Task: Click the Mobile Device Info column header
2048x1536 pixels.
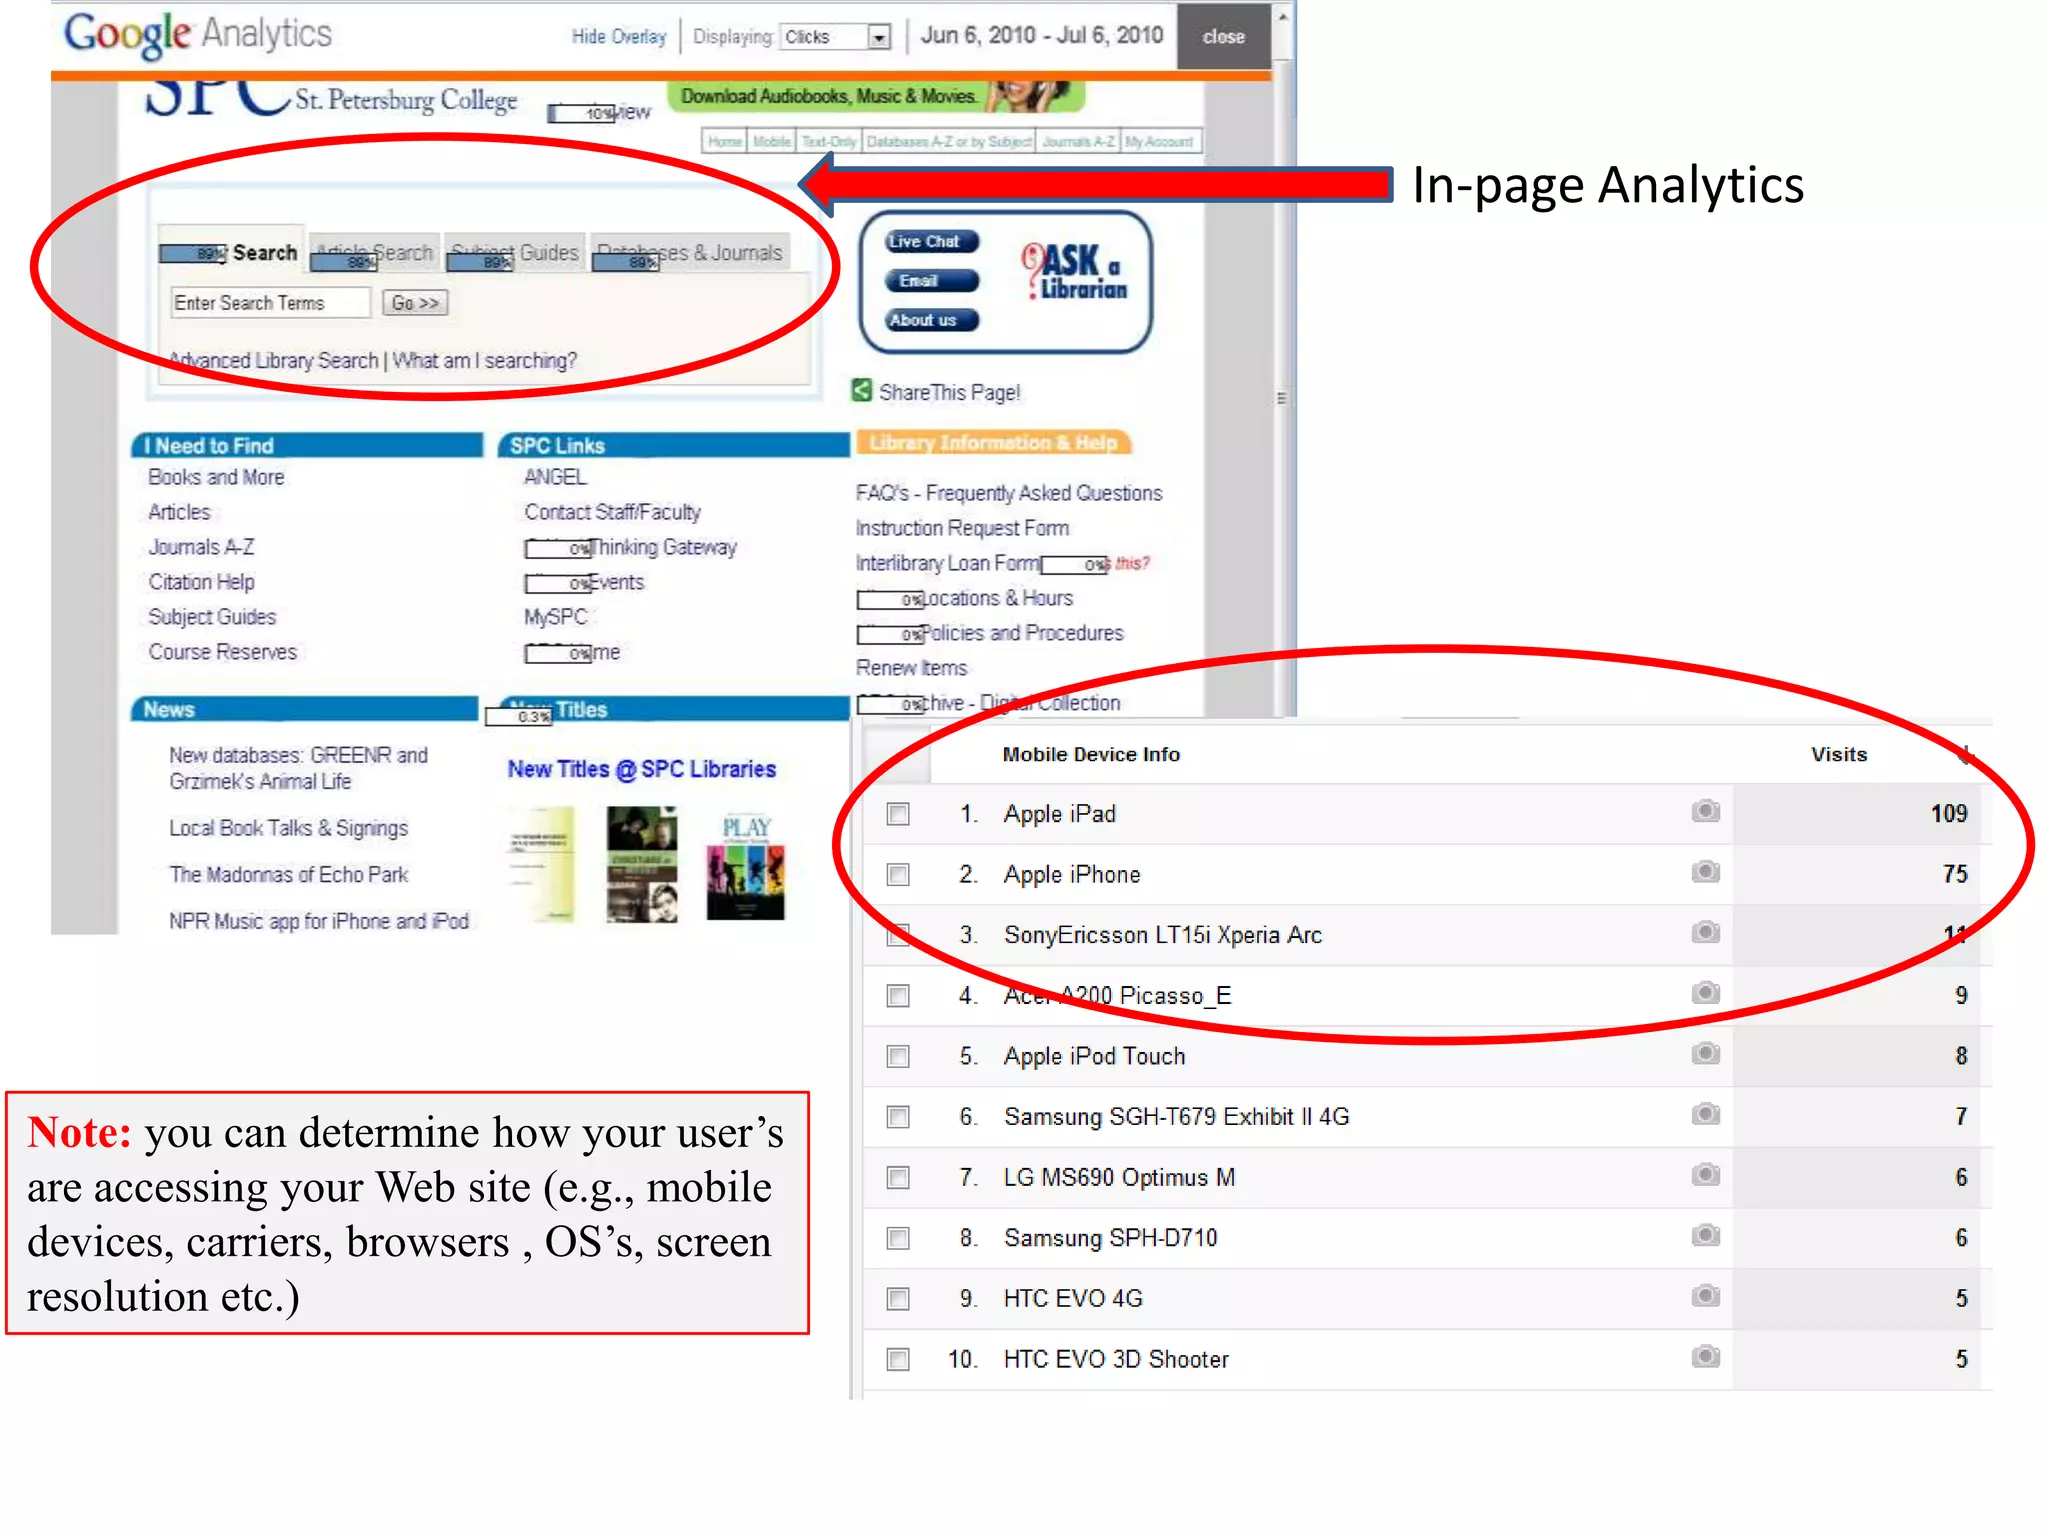Action: [x=1091, y=755]
